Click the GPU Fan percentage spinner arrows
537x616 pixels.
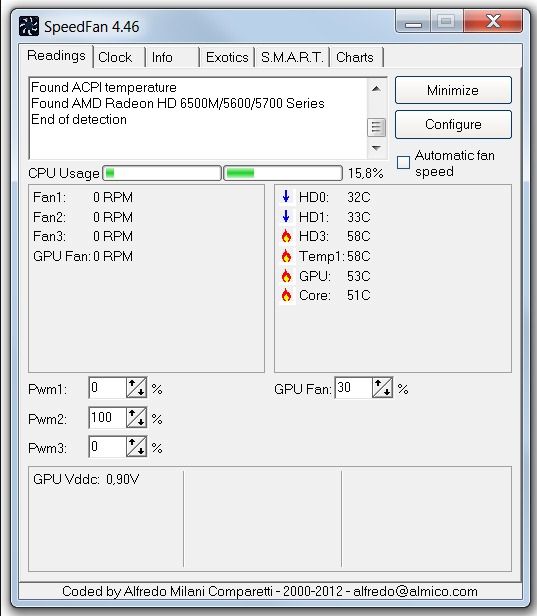click(382, 388)
